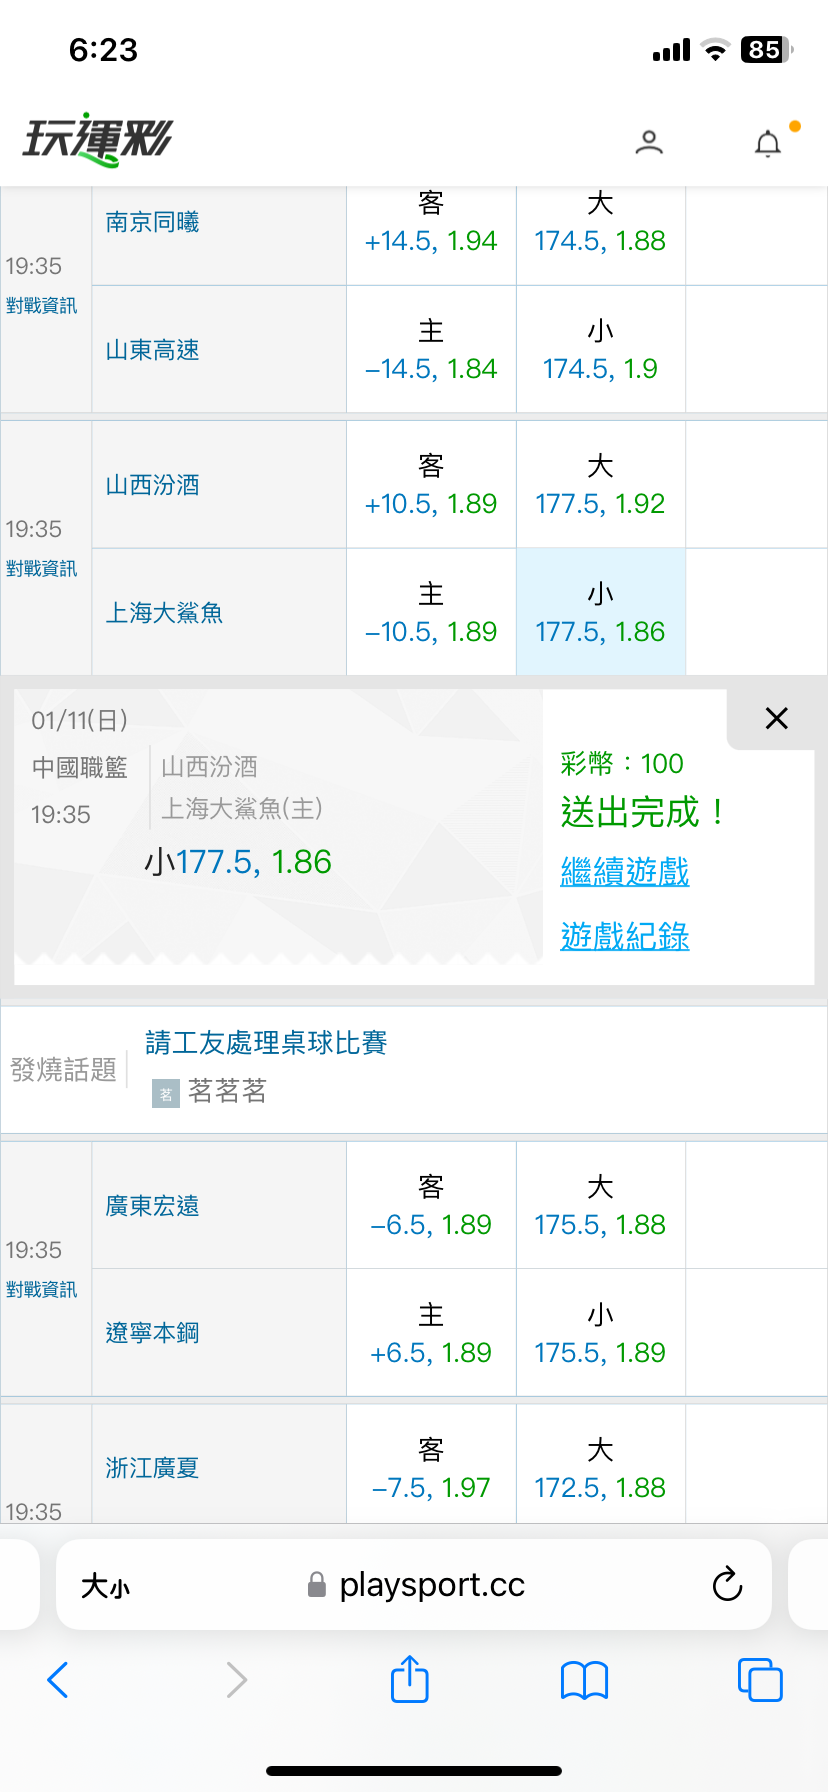Show the Safari tabs overview
This screenshot has width=828, height=1792.
pyautogui.click(x=759, y=1680)
